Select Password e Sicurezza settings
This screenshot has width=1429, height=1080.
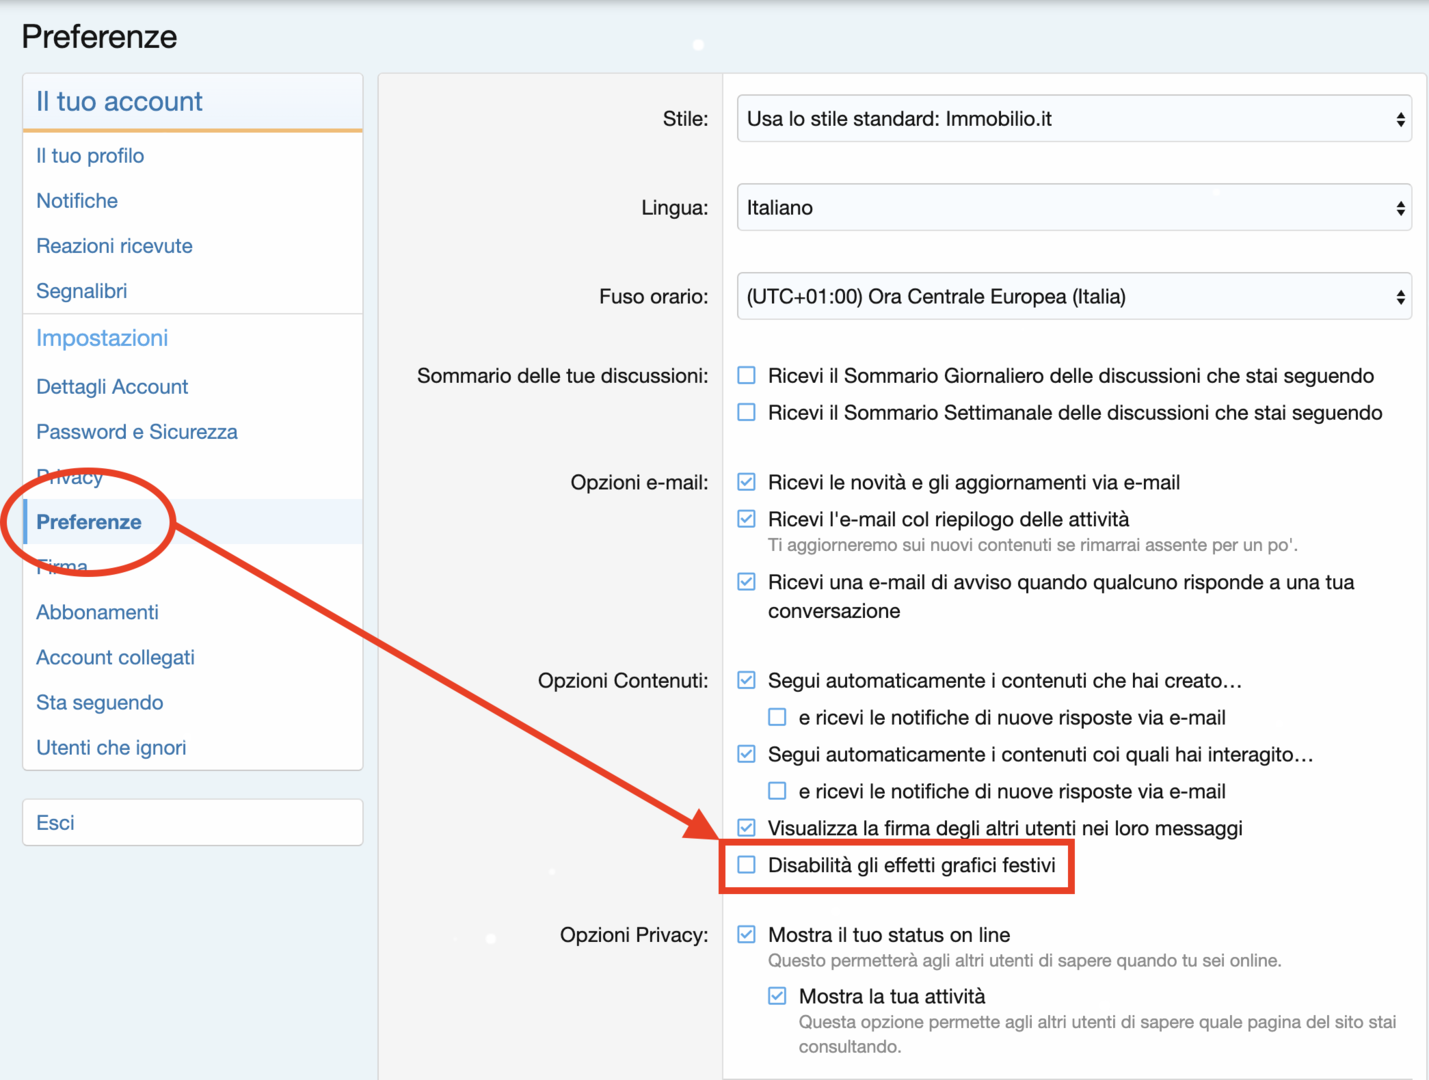point(137,432)
